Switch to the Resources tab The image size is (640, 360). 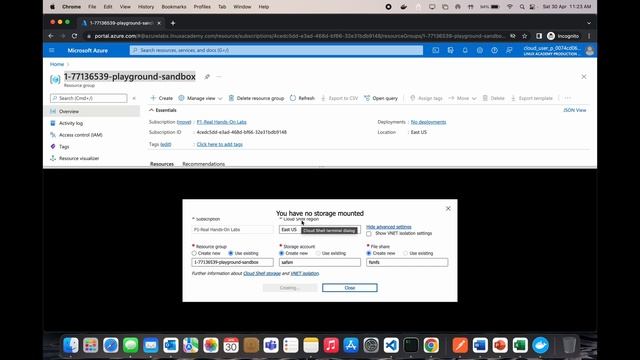pyautogui.click(x=162, y=164)
